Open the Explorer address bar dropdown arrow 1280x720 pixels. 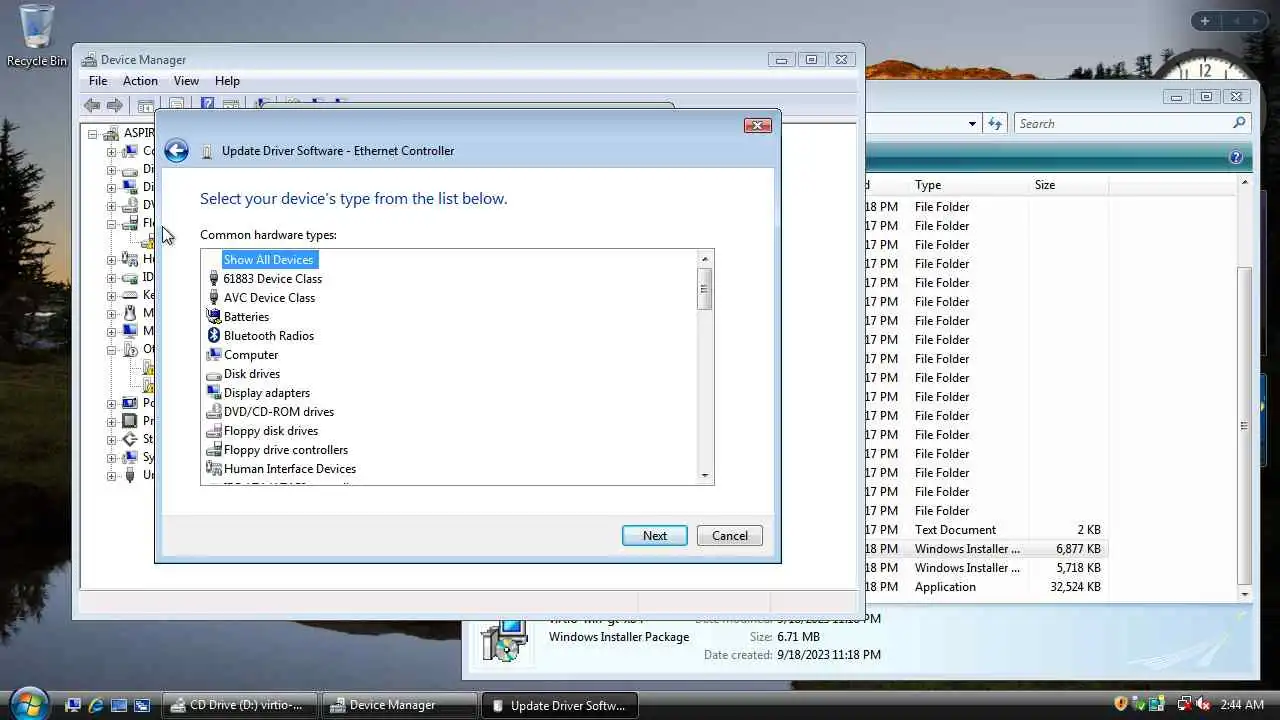(x=972, y=124)
